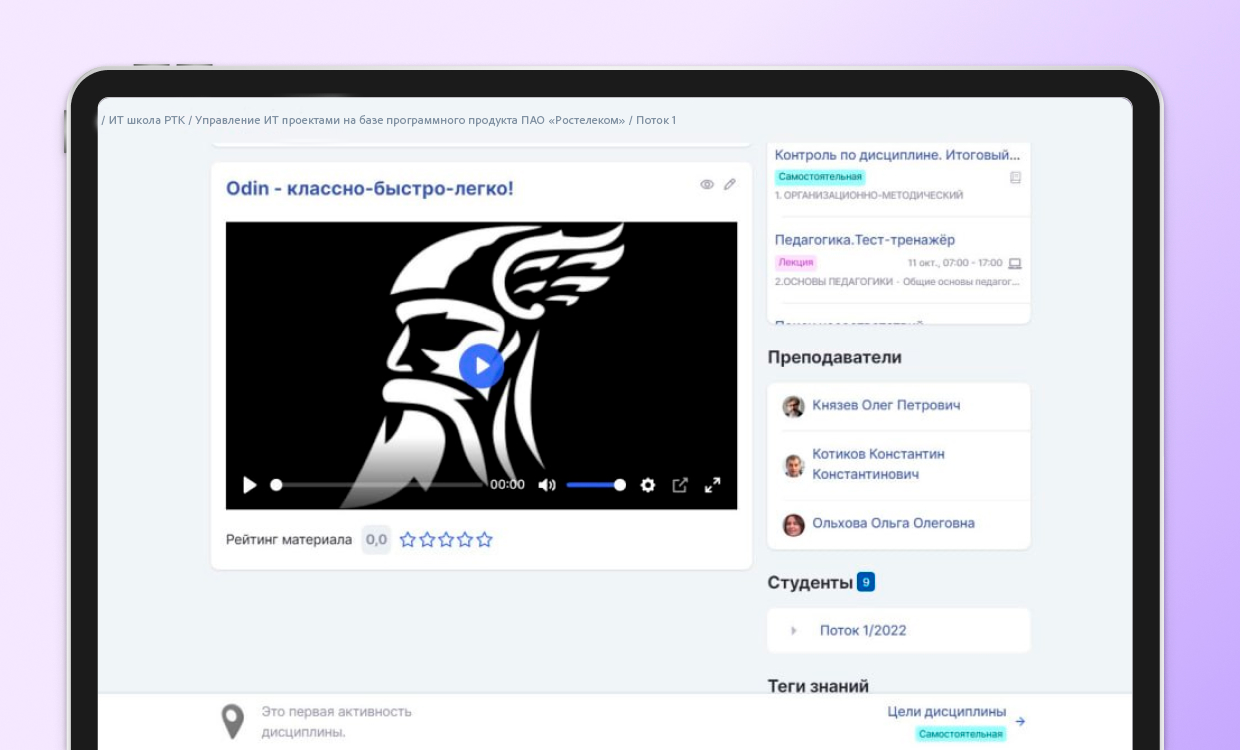Click Котиков Константин Константинович avatar

[x=793, y=465]
